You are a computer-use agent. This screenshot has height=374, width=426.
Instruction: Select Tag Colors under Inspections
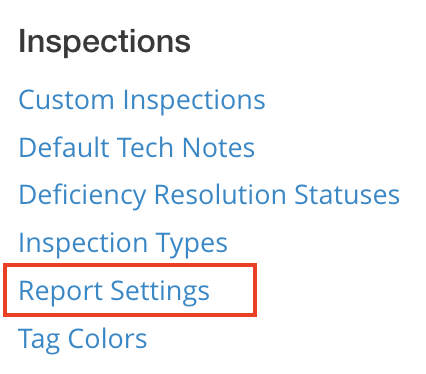pyautogui.click(x=82, y=339)
